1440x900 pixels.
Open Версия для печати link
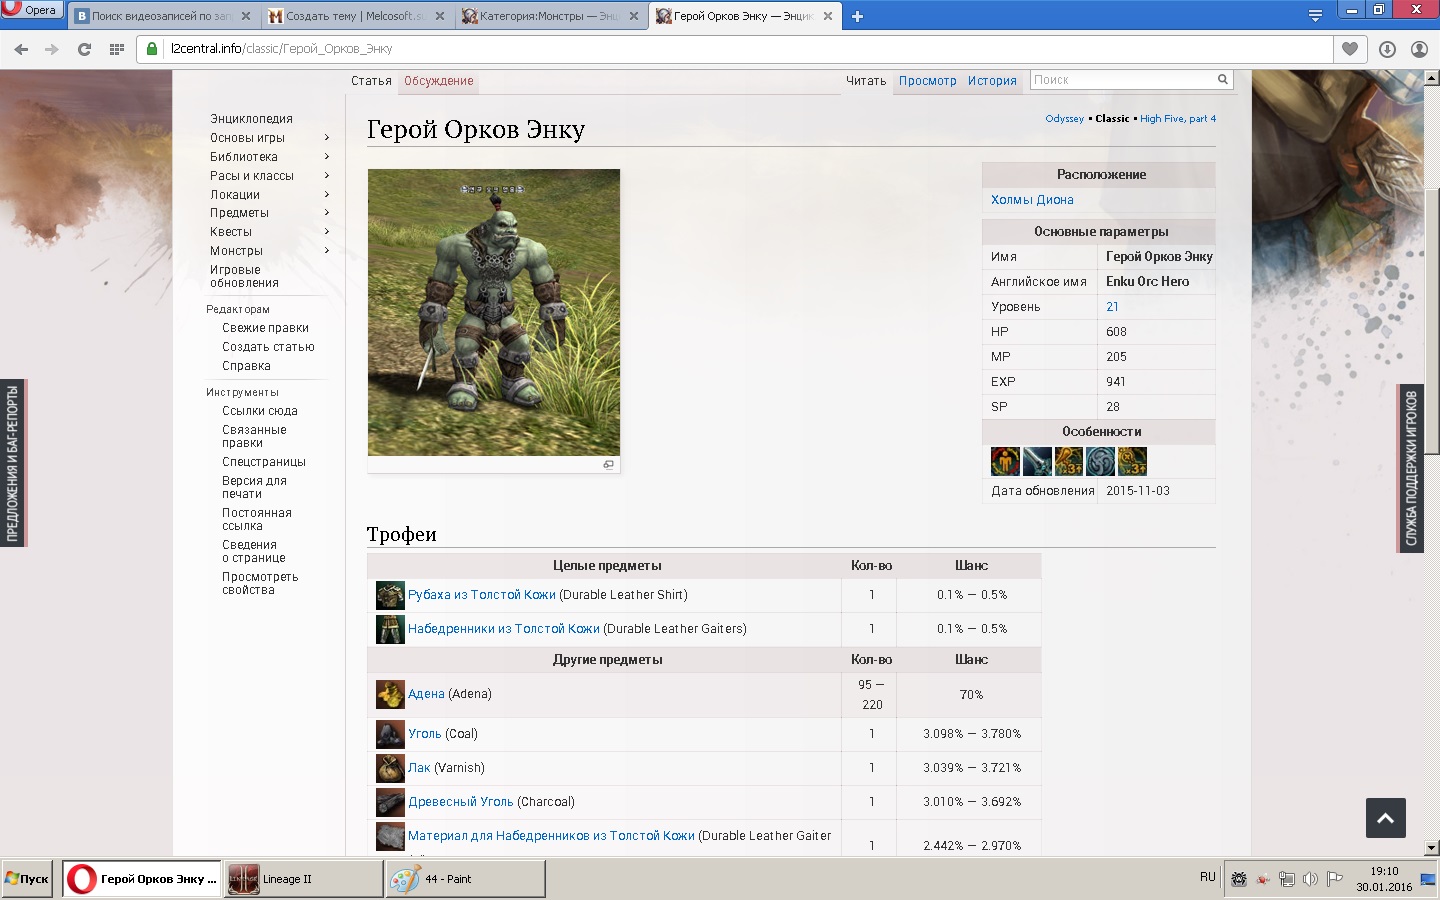254,488
